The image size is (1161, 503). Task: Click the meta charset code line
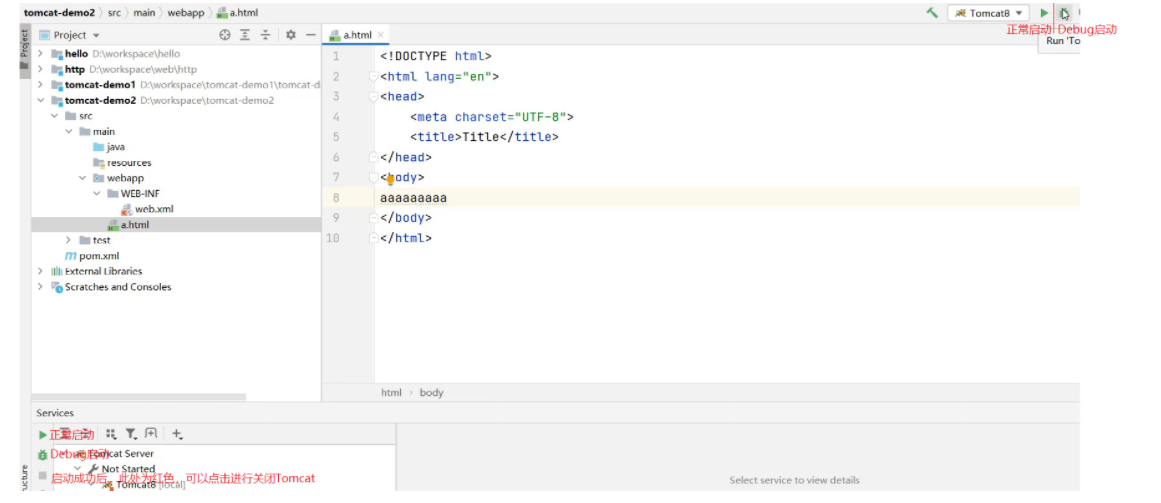pyautogui.click(x=492, y=117)
